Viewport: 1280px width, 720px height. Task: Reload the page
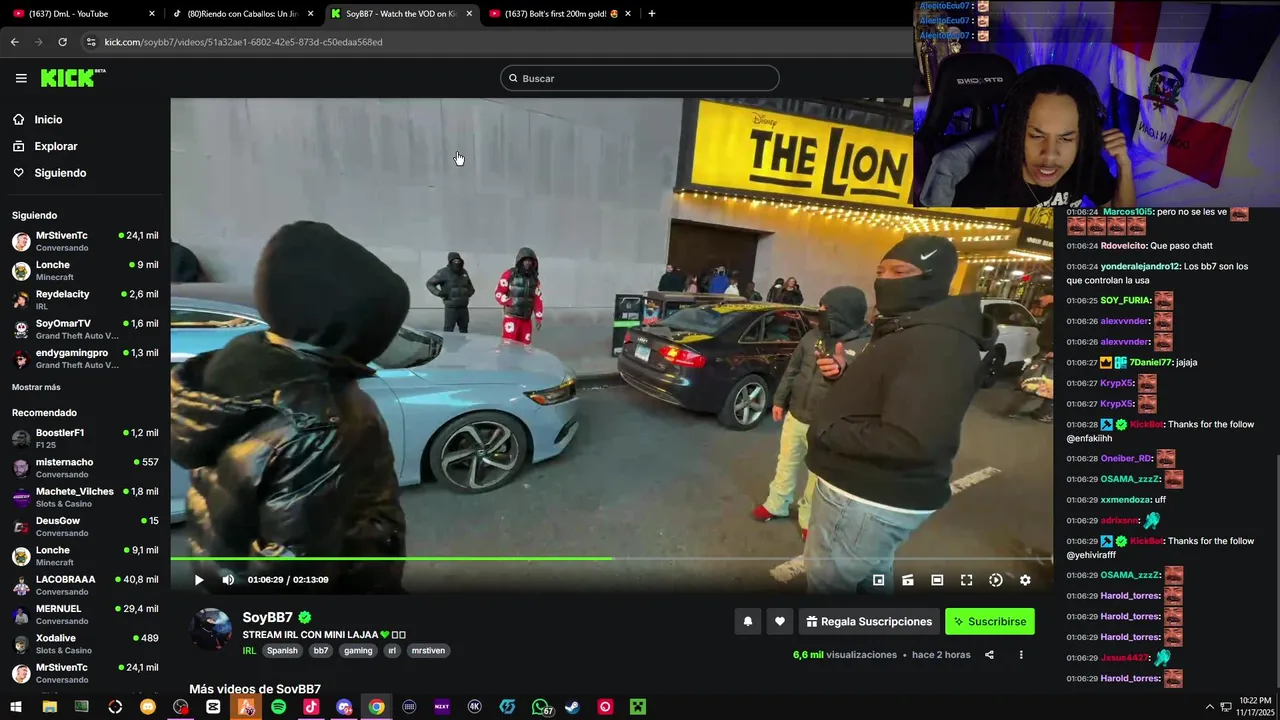pos(62,42)
